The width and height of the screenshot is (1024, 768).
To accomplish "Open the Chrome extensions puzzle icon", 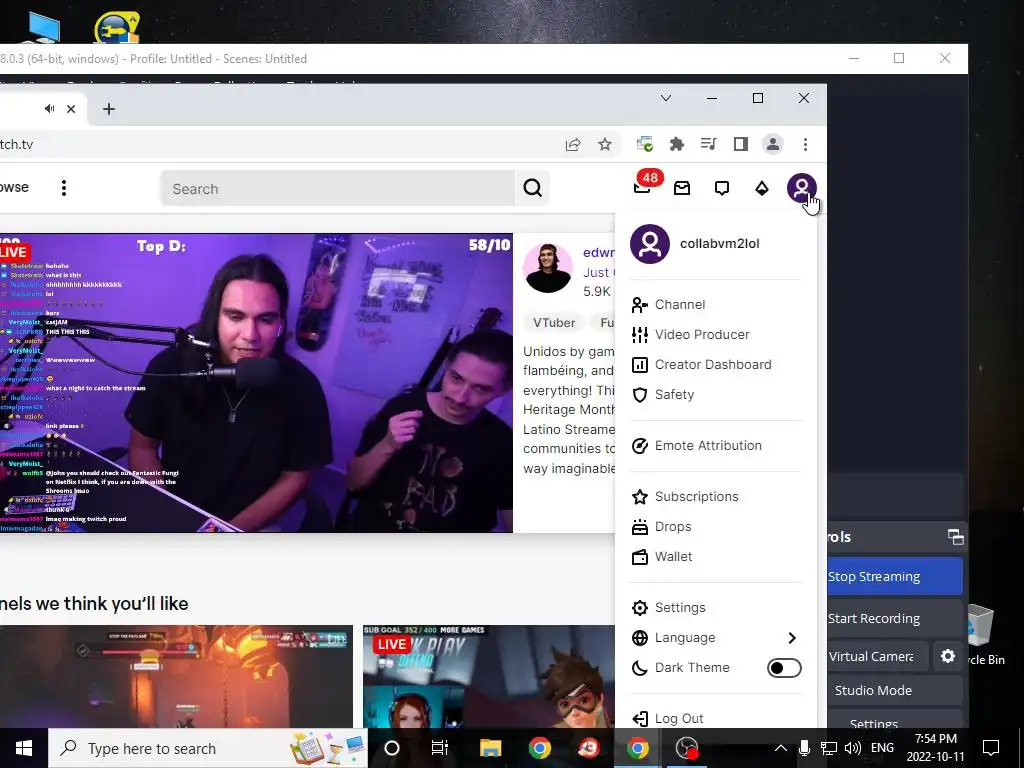I will click(x=677, y=144).
